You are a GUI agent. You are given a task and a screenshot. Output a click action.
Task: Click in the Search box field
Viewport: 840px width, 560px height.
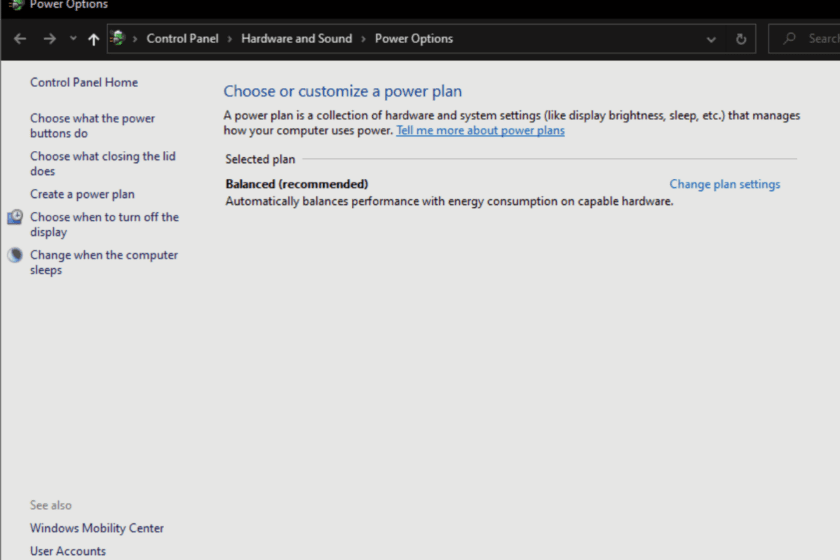[804, 39]
